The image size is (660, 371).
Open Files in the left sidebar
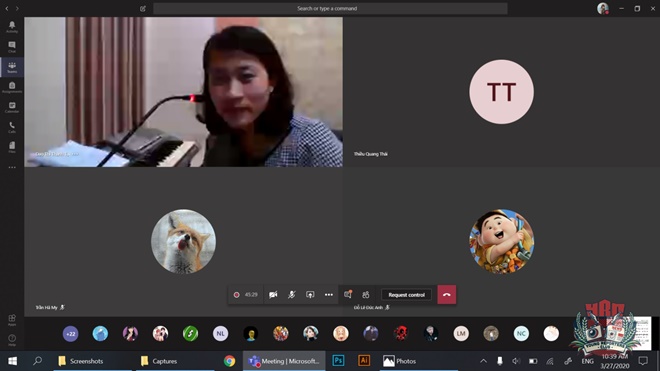tap(12, 147)
